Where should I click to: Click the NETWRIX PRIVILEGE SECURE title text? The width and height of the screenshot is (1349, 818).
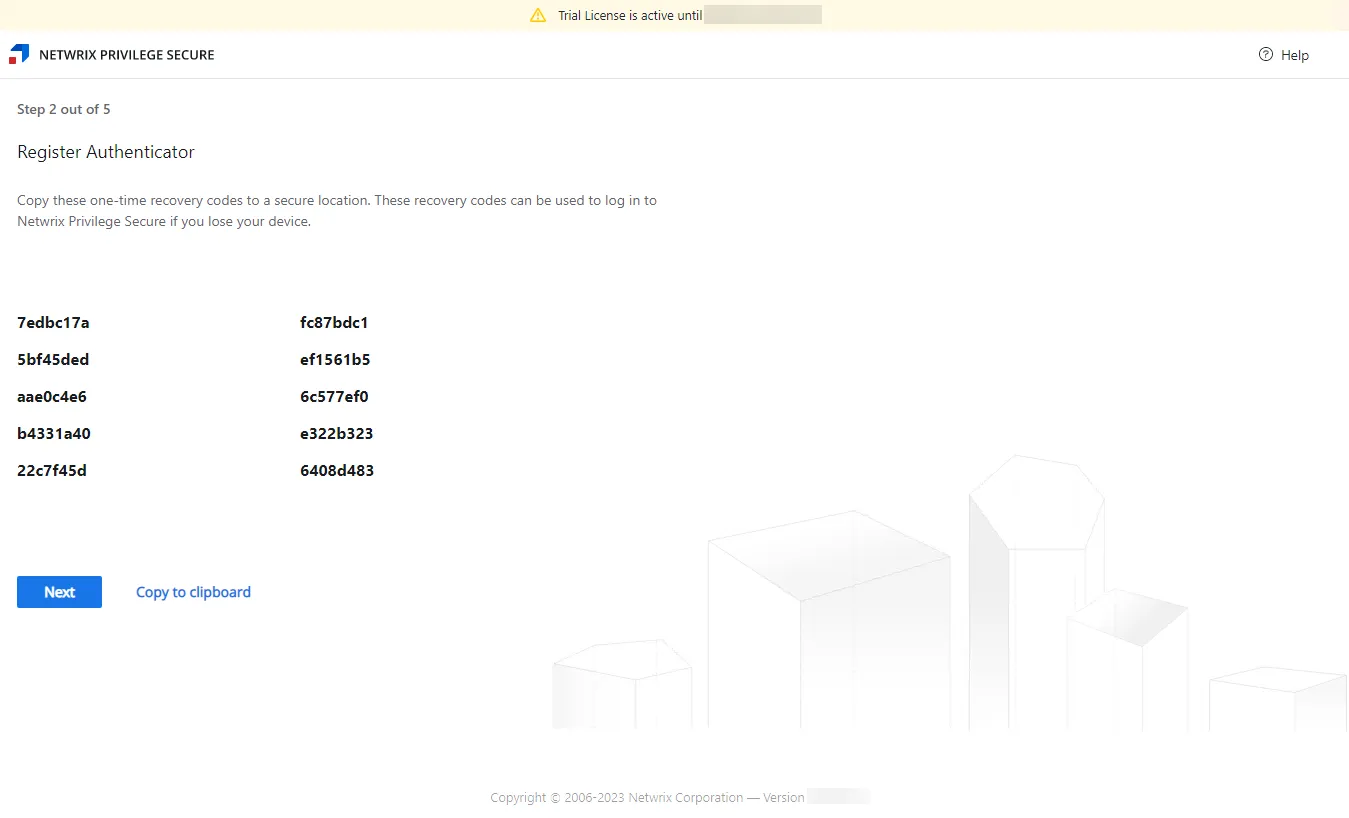[127, 55]
